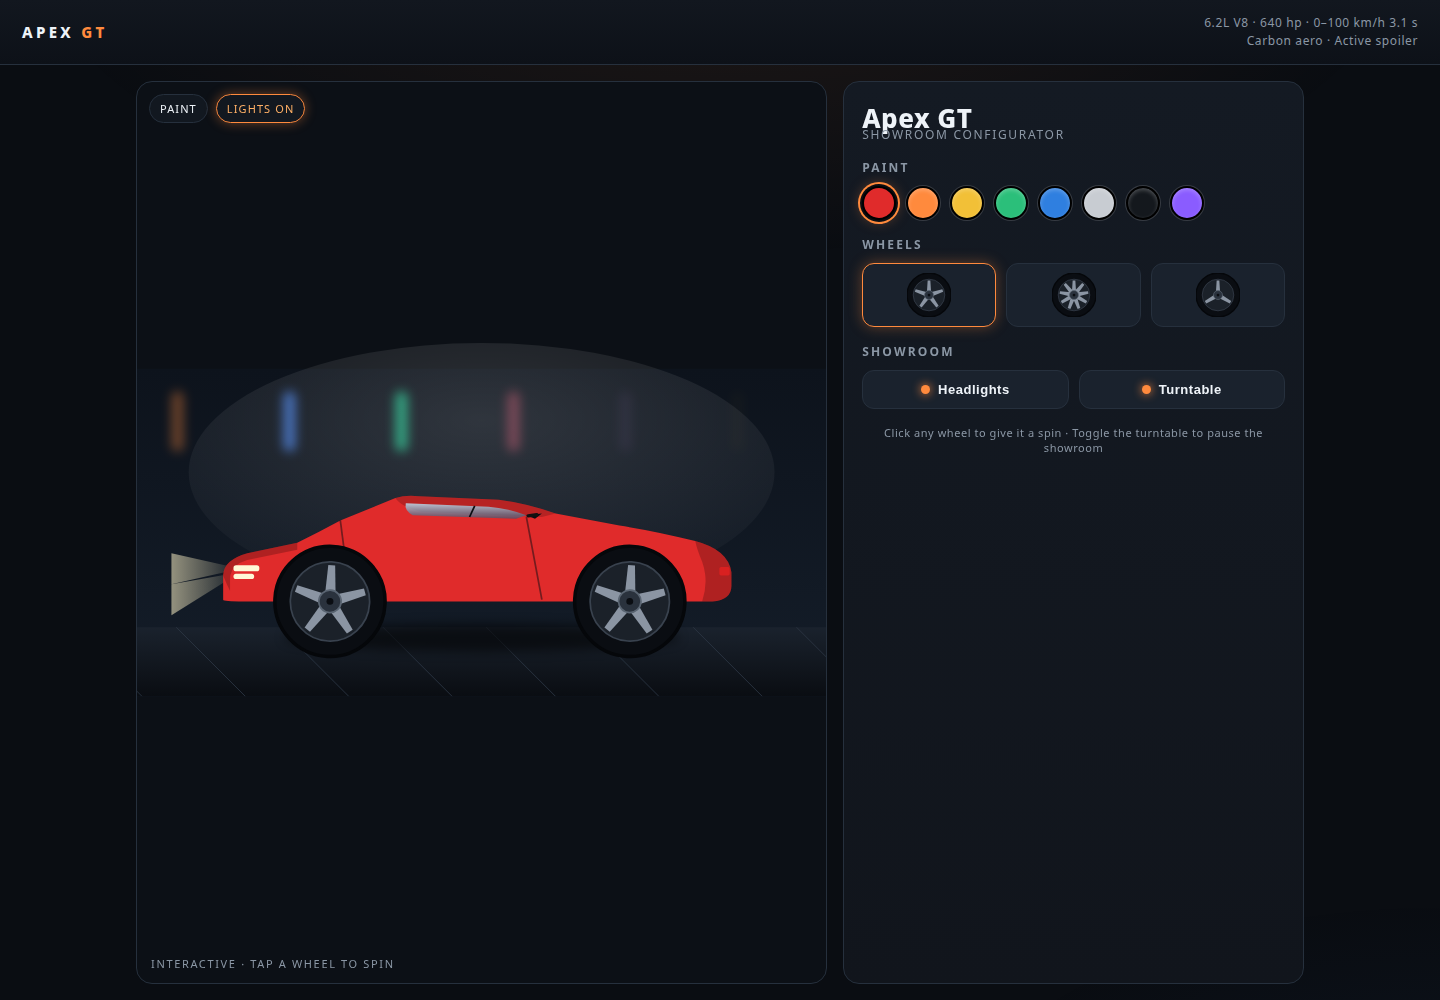Spin the car's front wheel
1440x1000 pixels.
click(330, 601)
